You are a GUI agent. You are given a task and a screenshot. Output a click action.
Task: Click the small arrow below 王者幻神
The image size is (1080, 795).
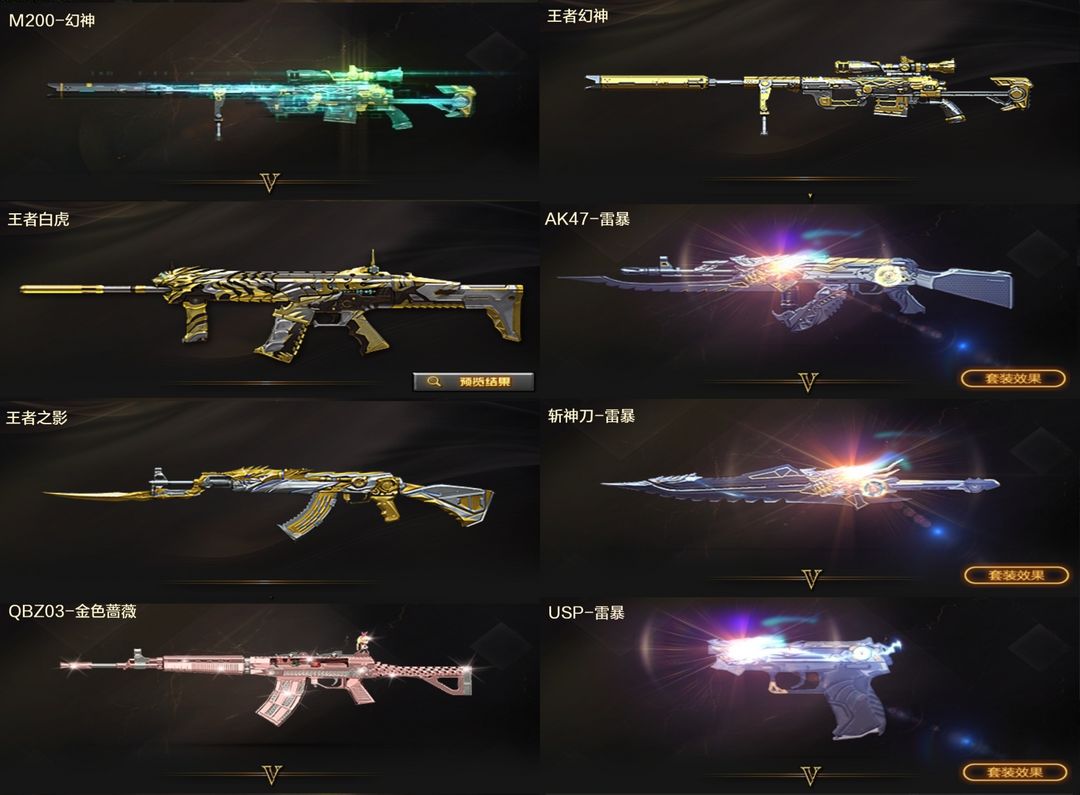point(810,196)
